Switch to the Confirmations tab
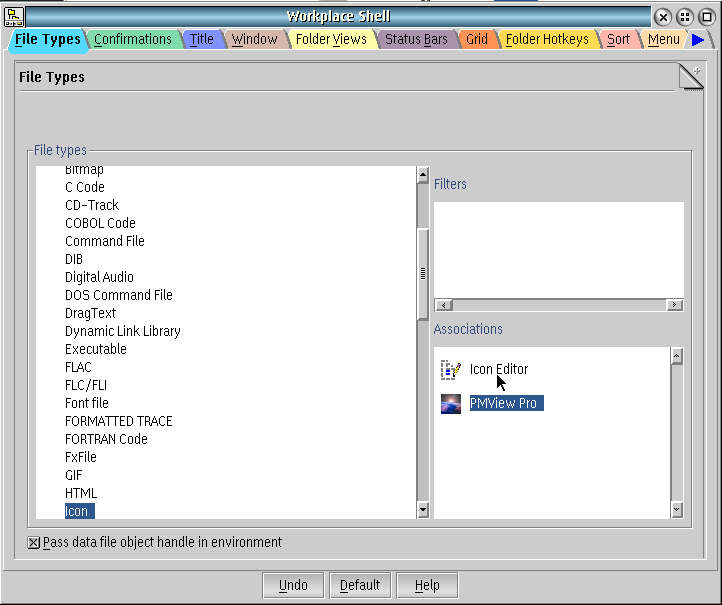722x605 pixels. coord(132,40)
